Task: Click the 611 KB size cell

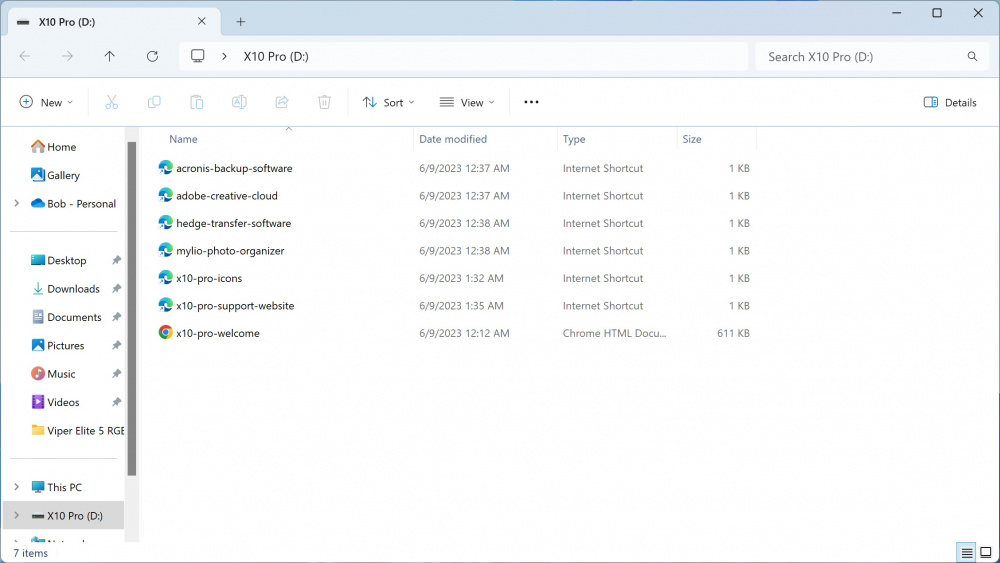Action: pyautogui.click(x=733, y=333)
